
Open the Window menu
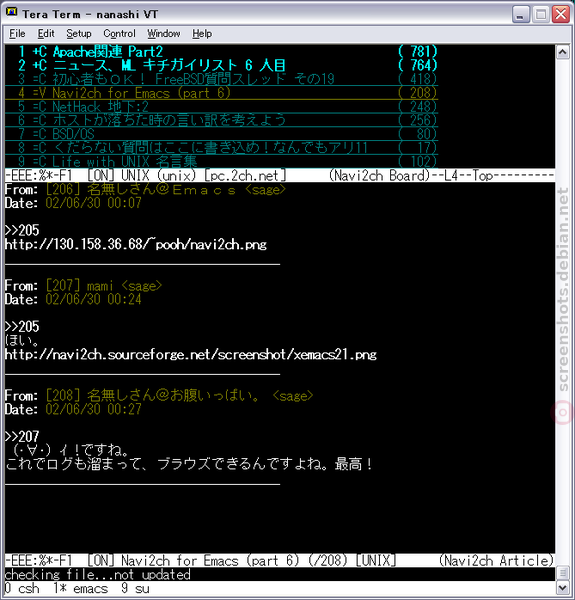164,34
